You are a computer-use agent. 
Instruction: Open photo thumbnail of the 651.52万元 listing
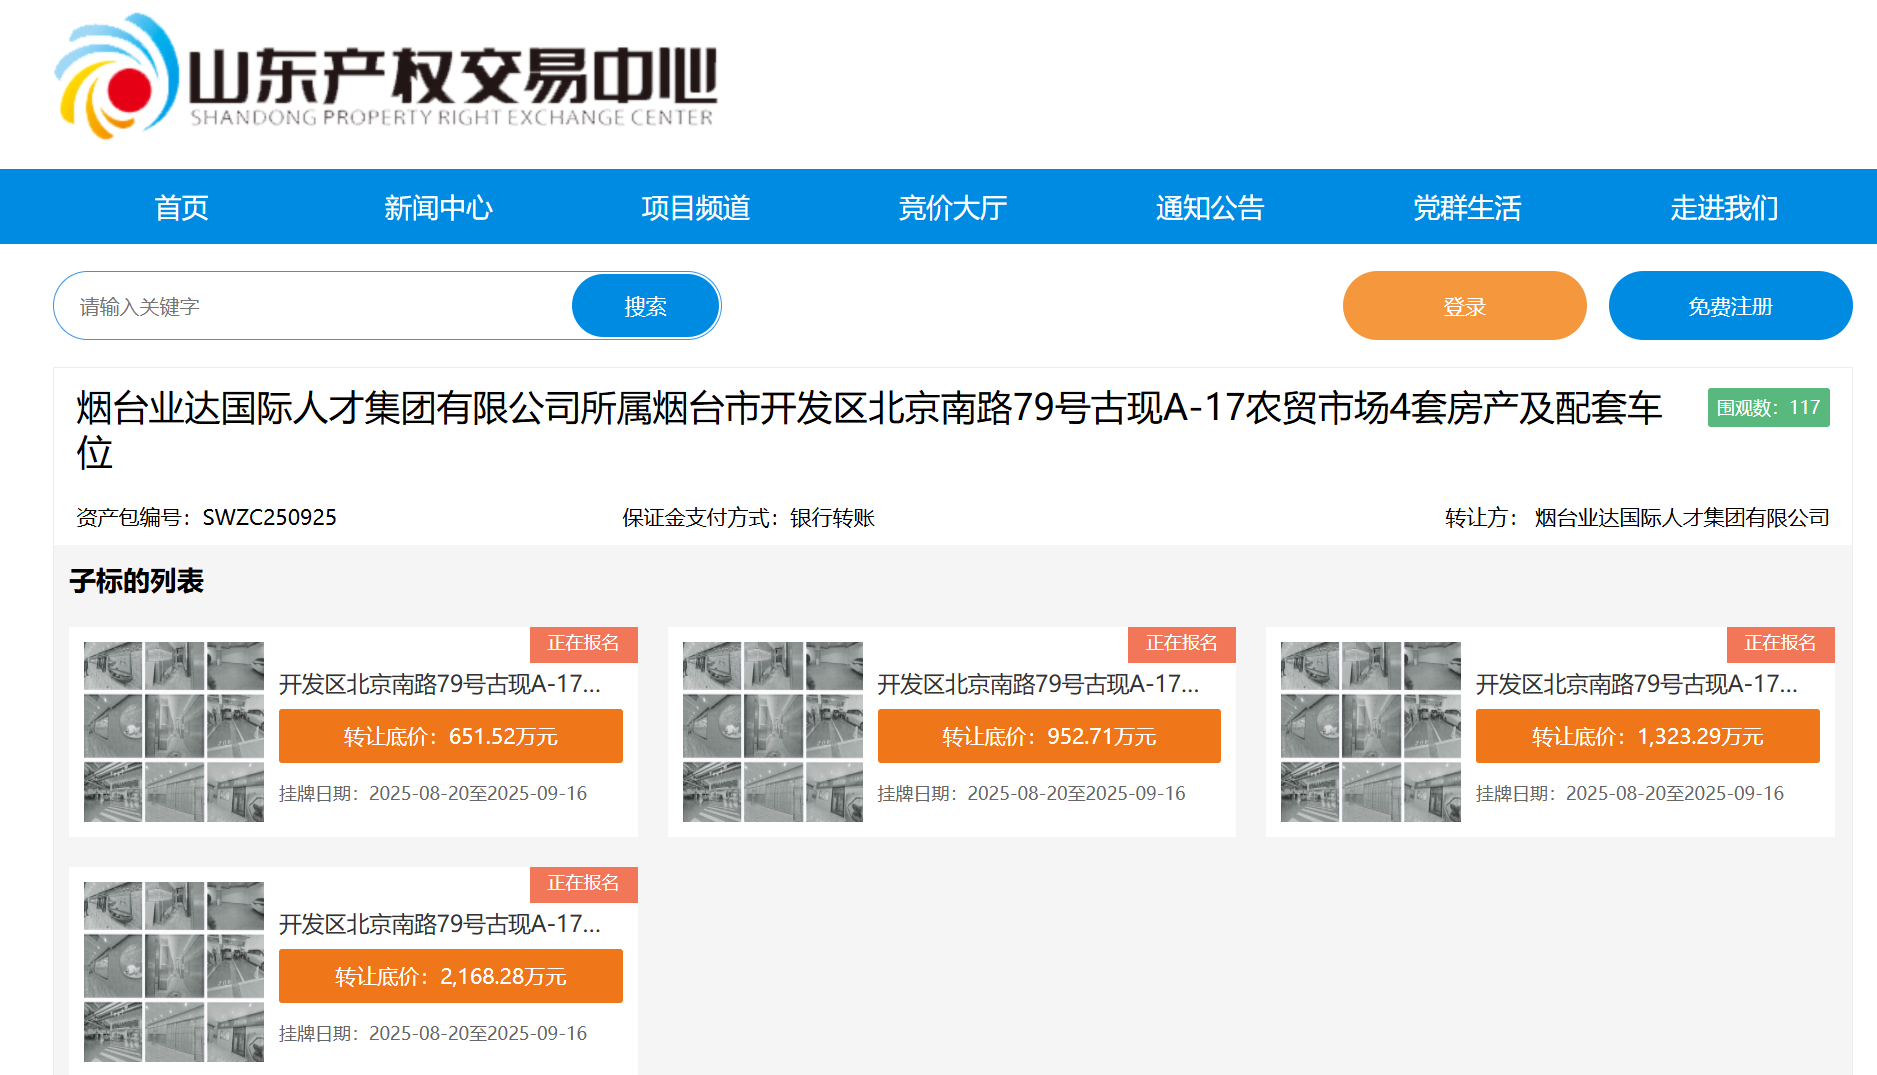tap(174, 732)
